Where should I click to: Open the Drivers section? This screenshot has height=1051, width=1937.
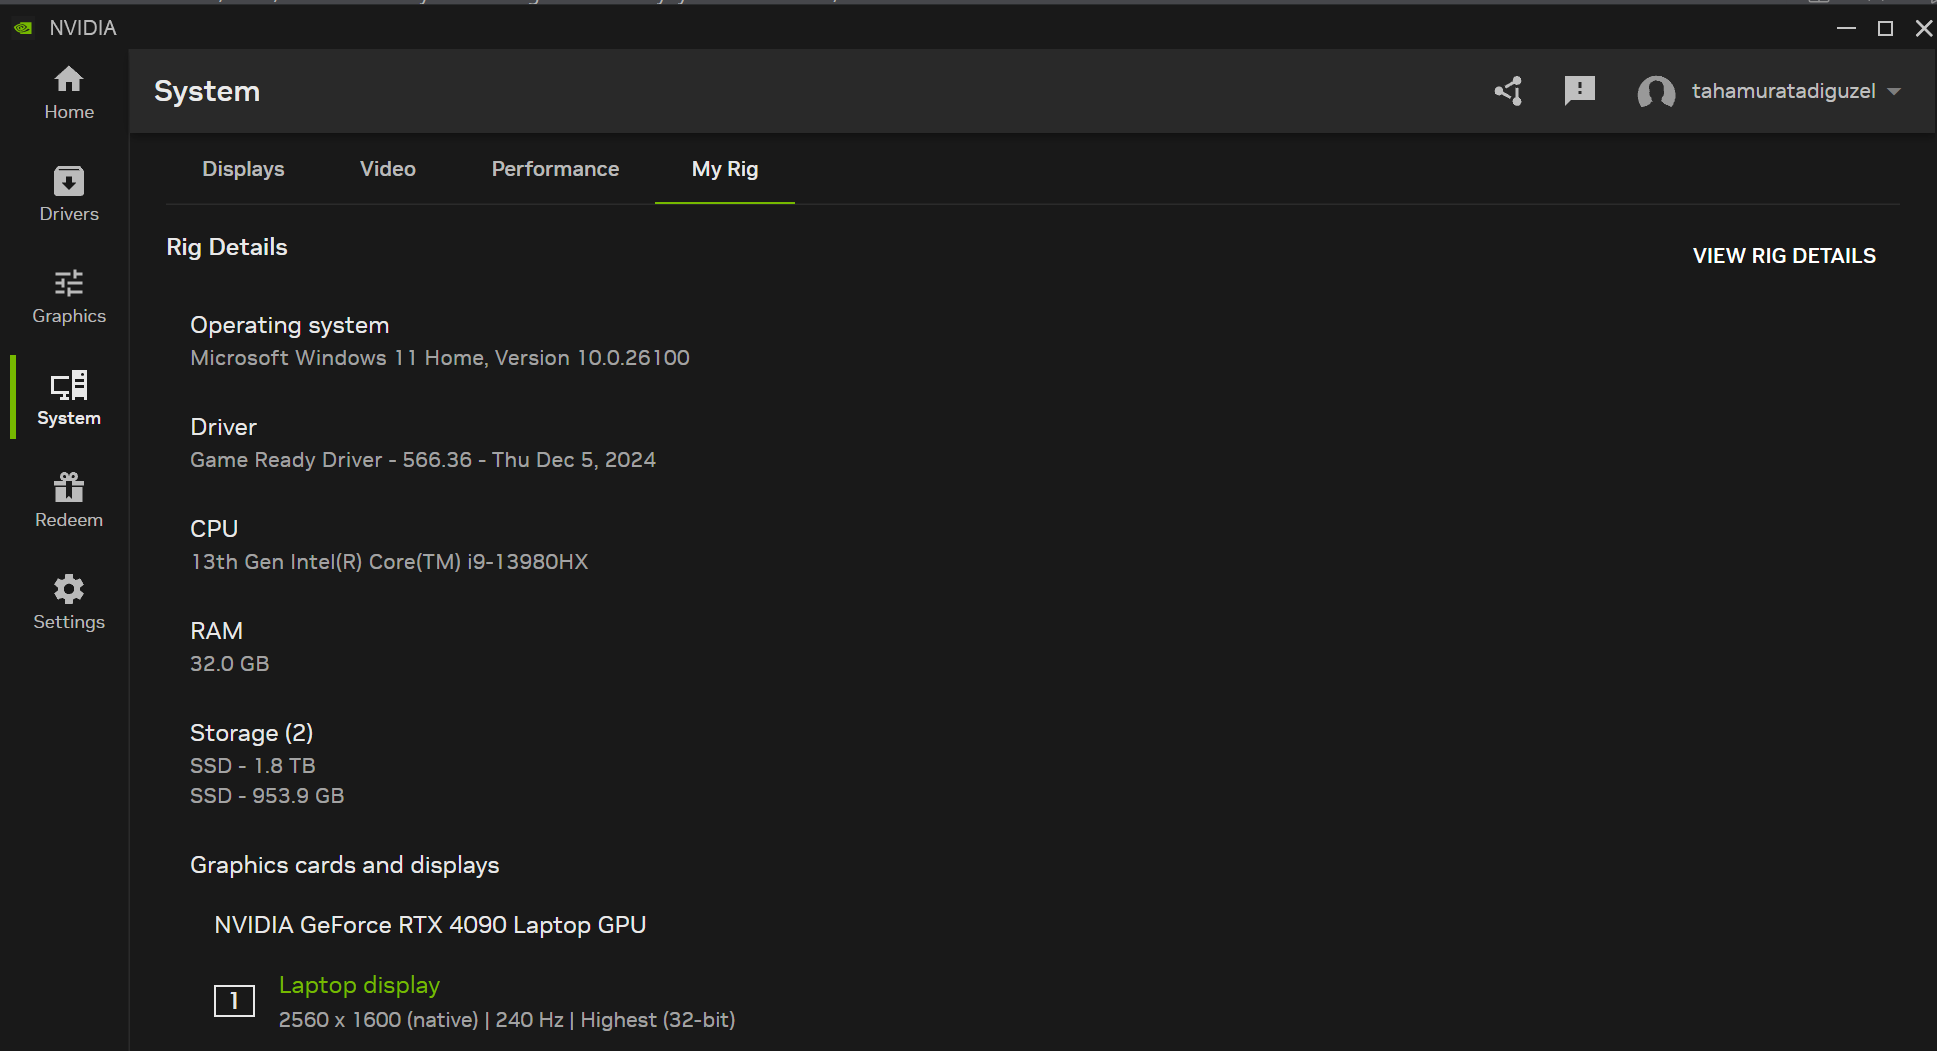[69, 195]
